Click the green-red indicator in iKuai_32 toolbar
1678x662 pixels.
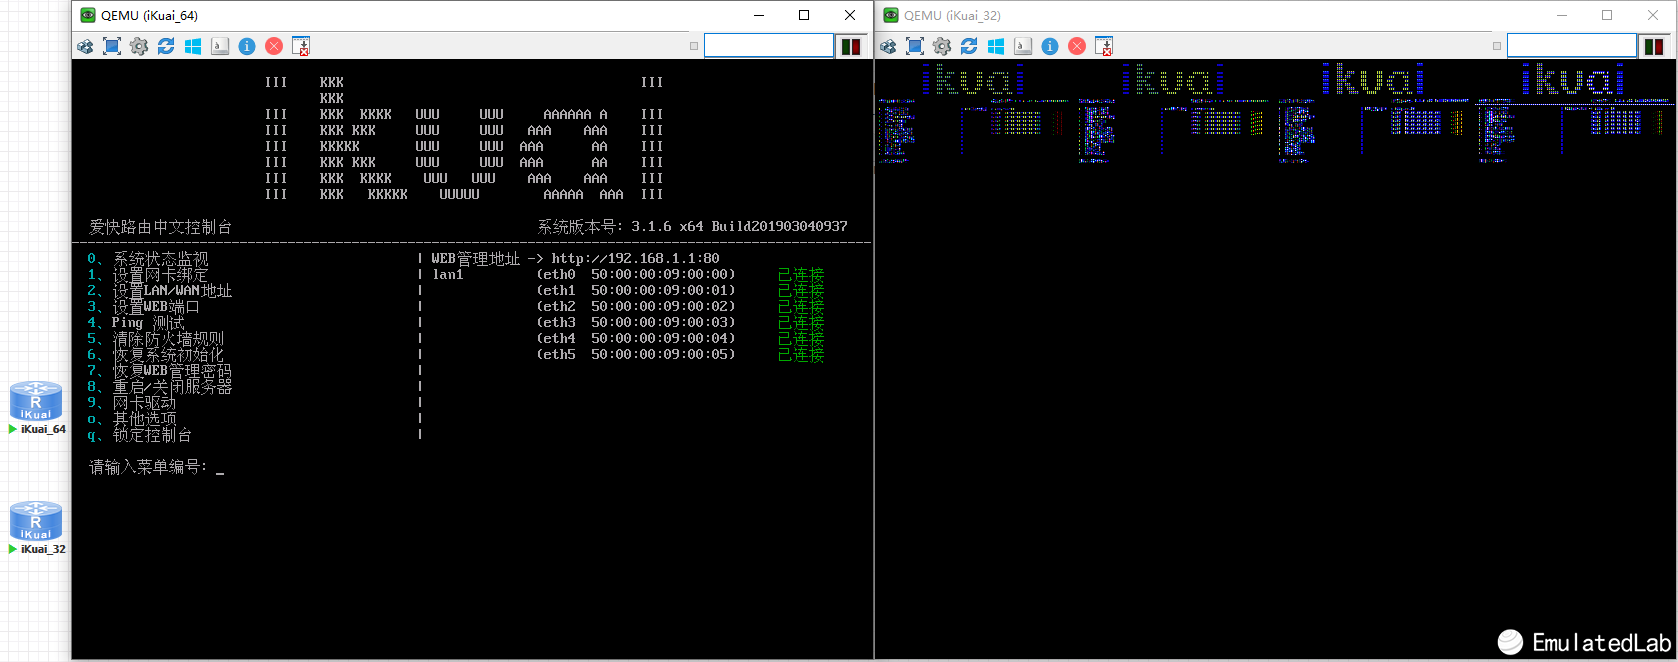pos(1654,46)
